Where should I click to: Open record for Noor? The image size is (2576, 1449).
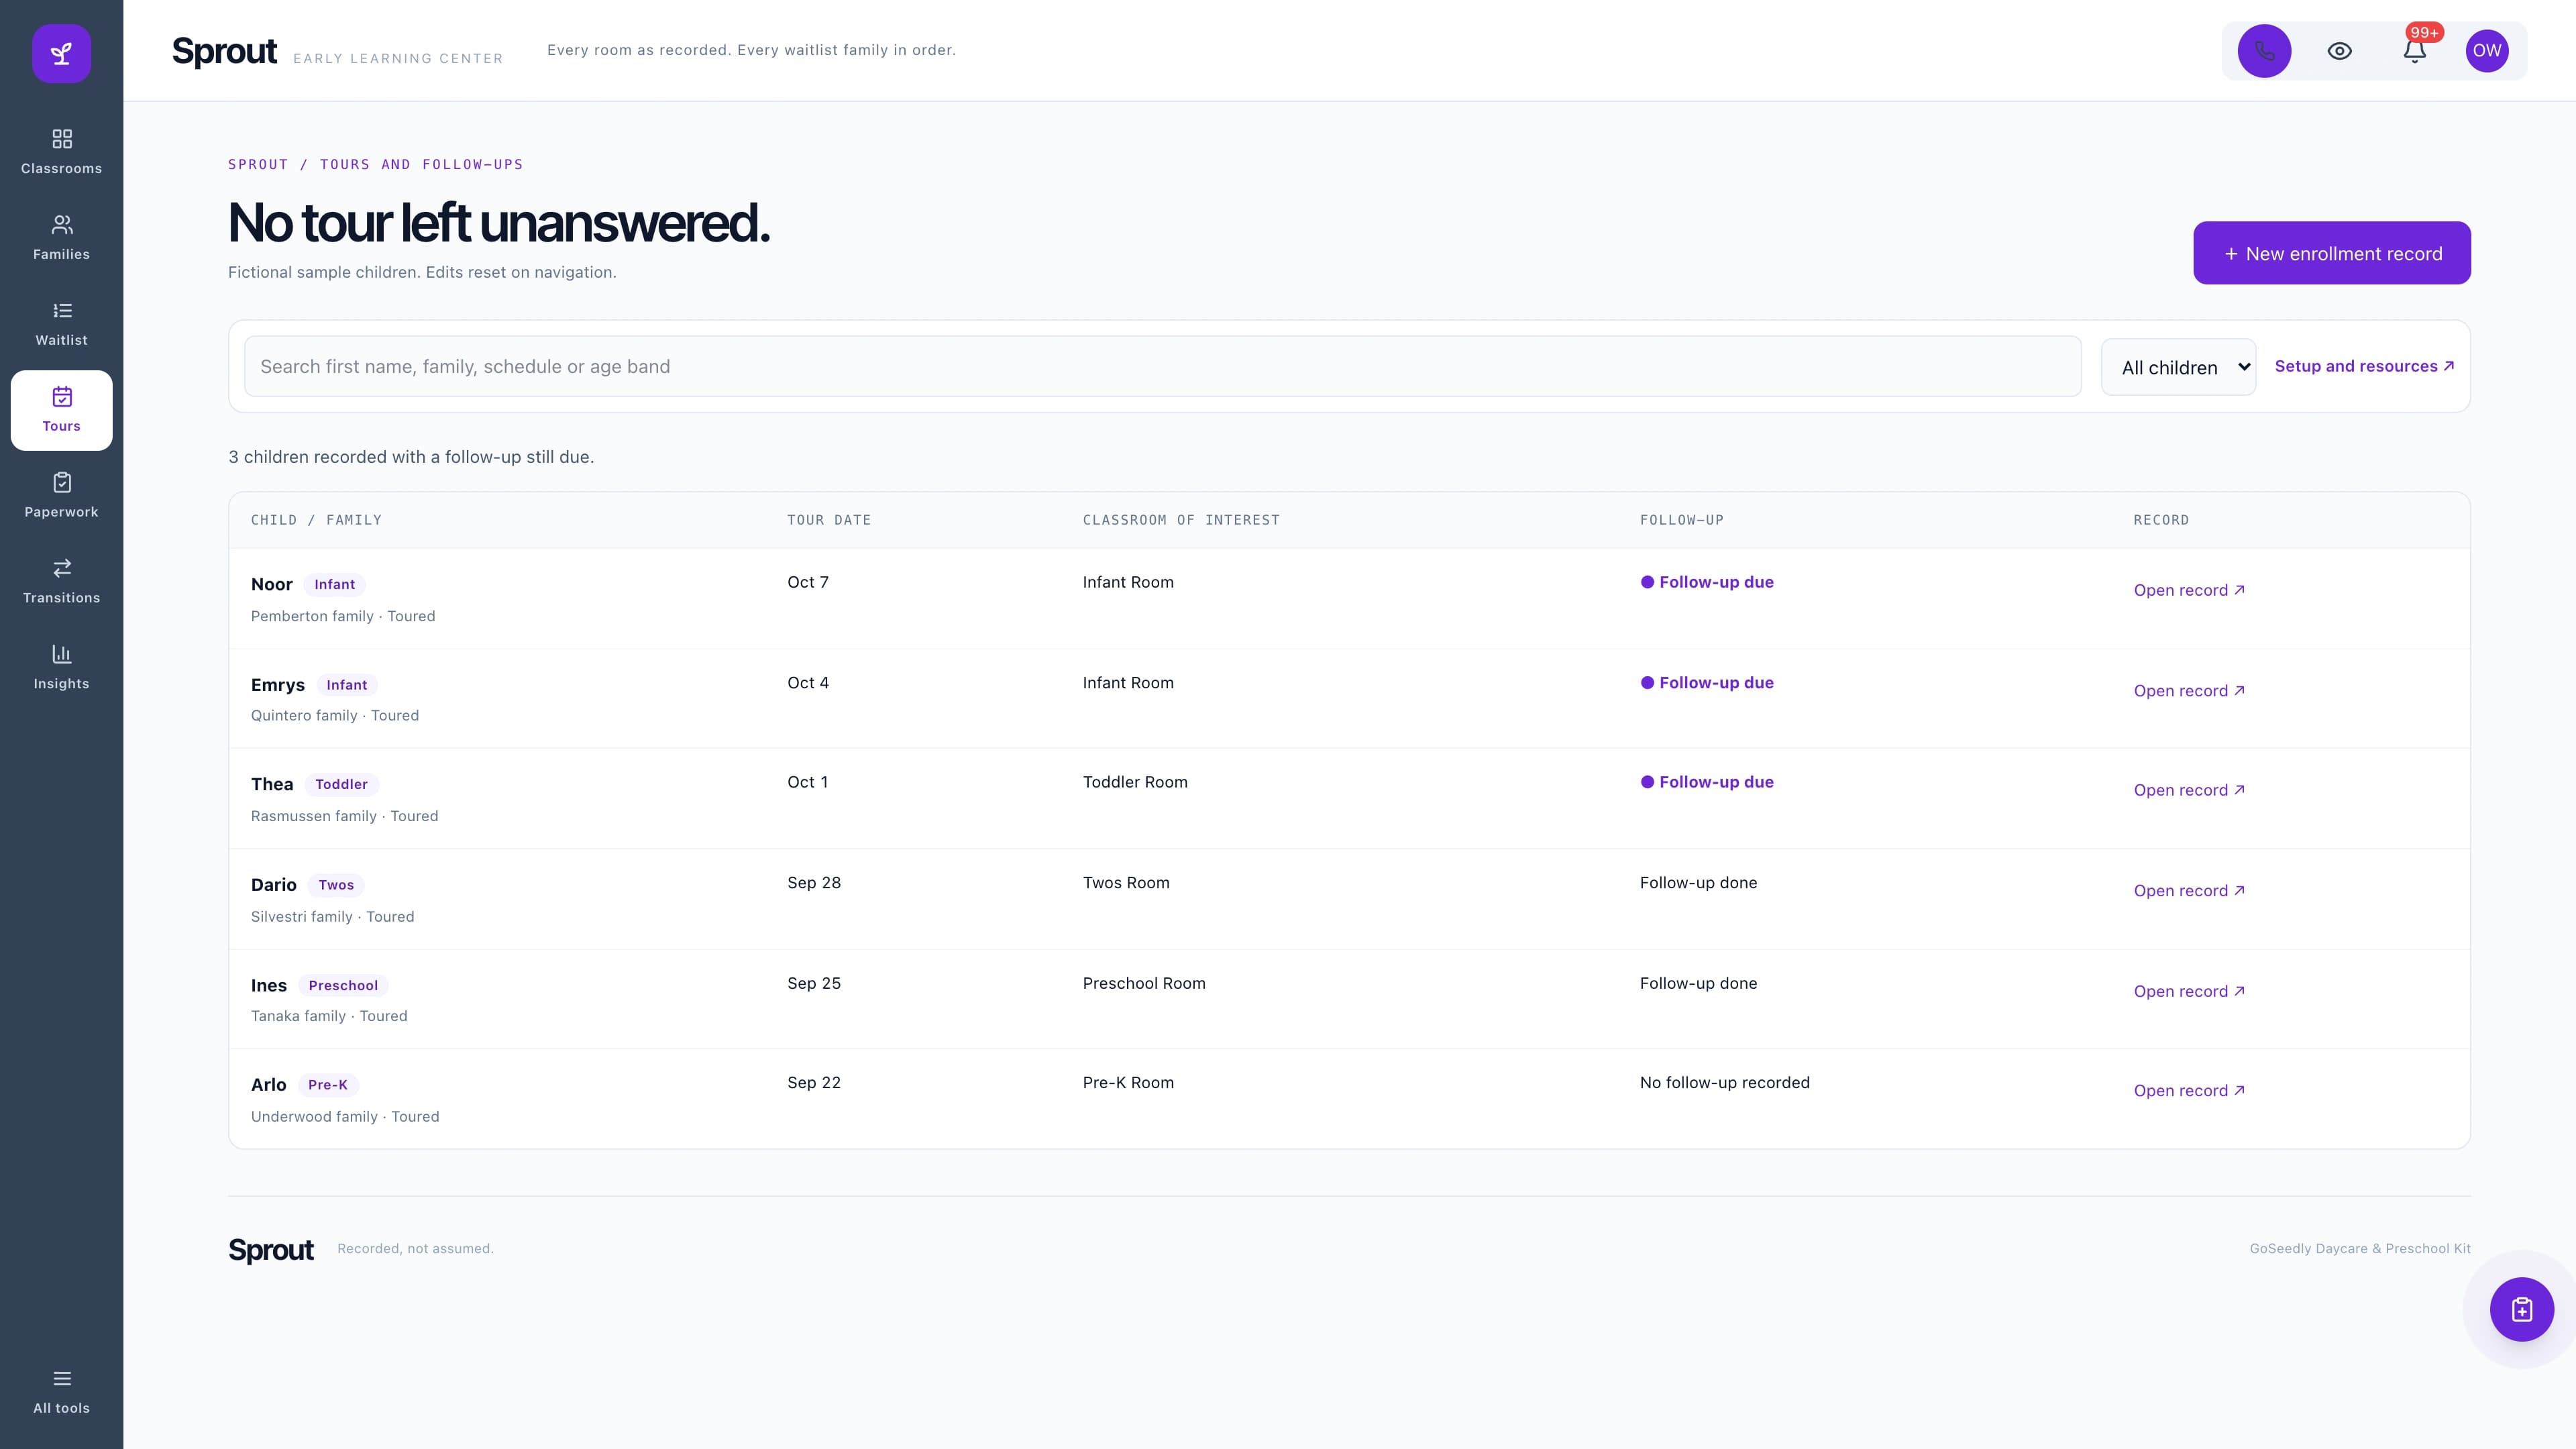2189,590
